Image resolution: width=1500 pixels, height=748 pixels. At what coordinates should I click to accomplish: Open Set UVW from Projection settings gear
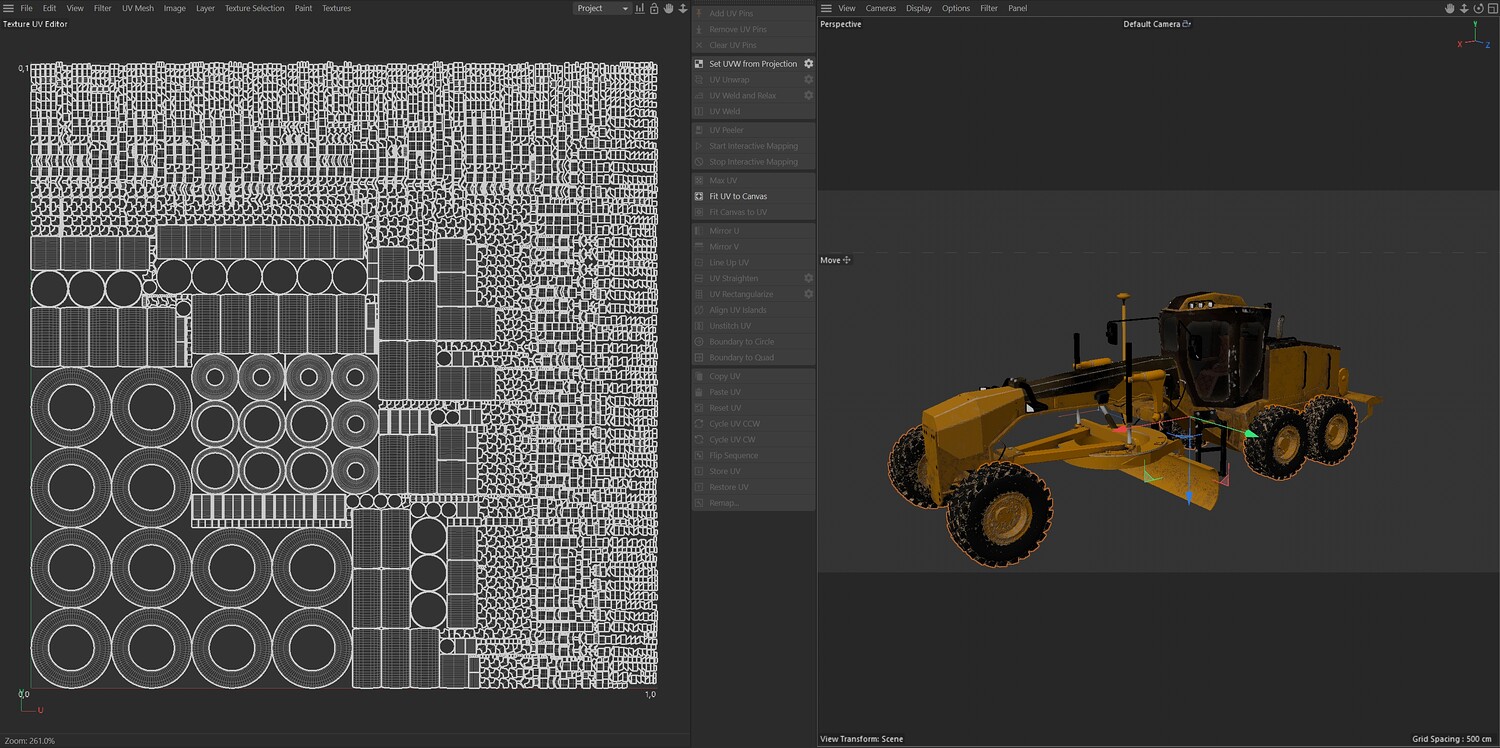[809, 64]
